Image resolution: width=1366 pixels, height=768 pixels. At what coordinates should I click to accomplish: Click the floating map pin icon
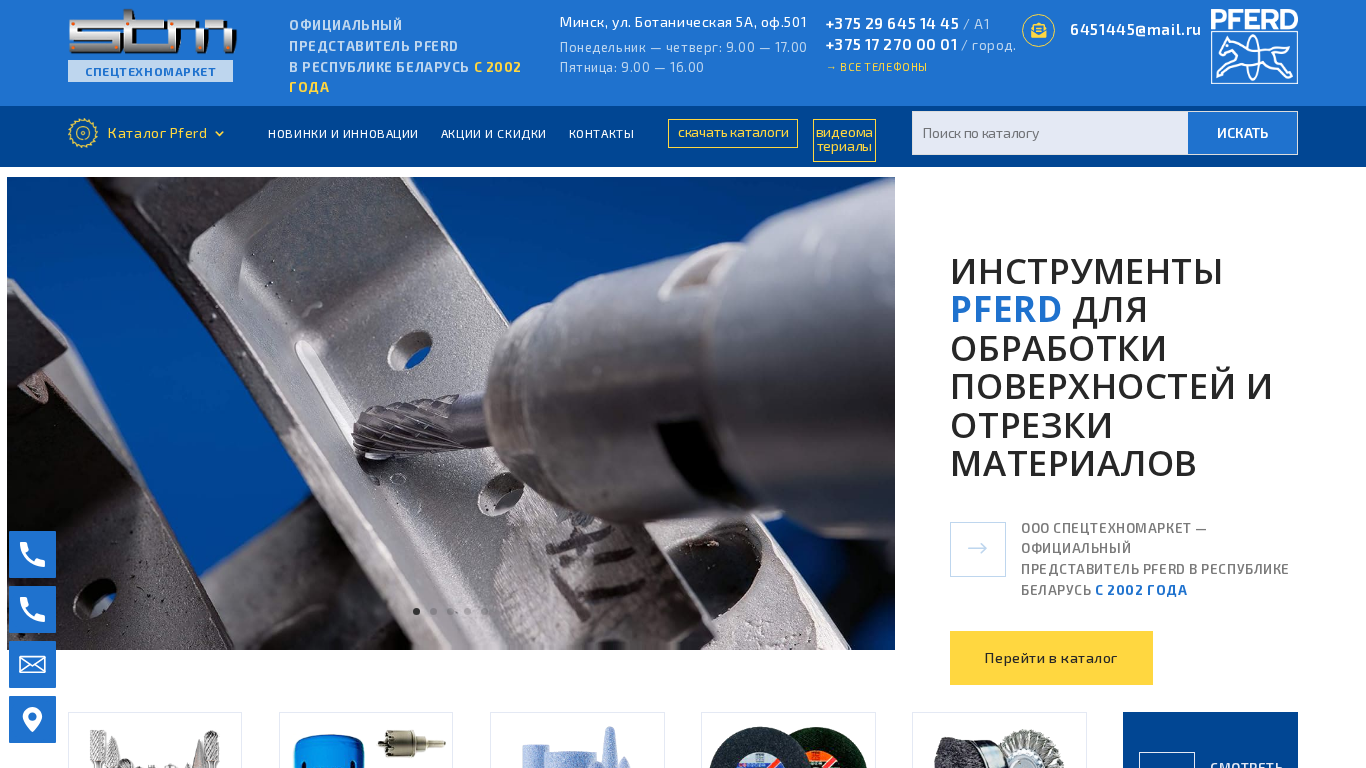click(32, 719)
